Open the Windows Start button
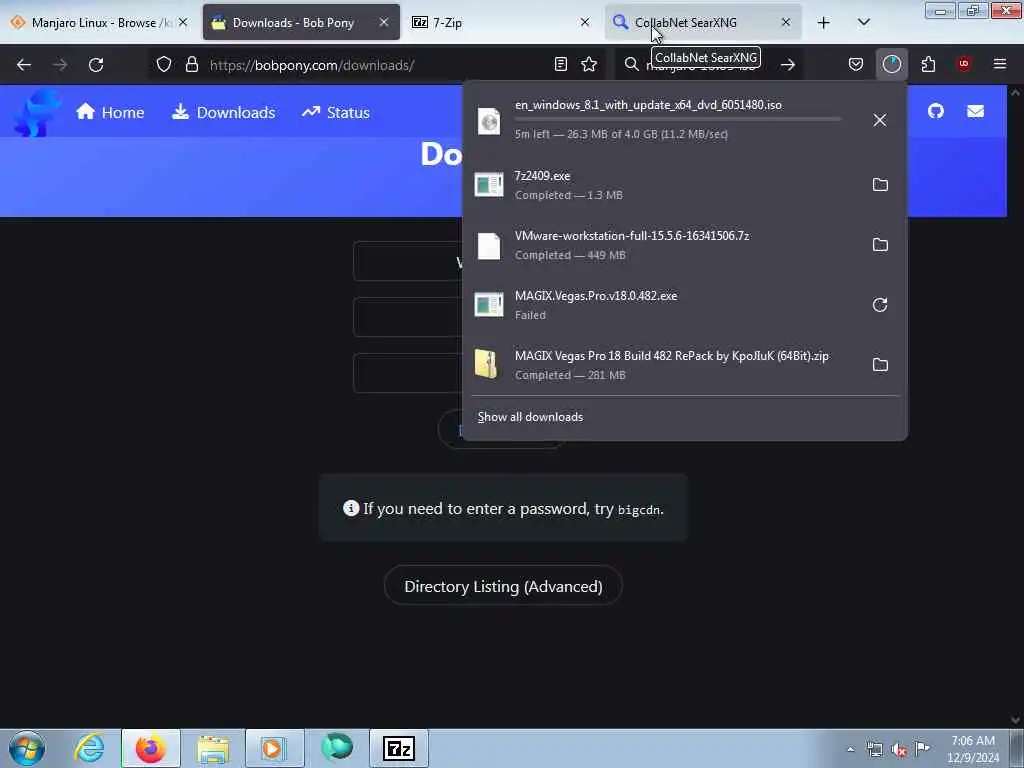1024x768 pixels. (x=27, y=748)
